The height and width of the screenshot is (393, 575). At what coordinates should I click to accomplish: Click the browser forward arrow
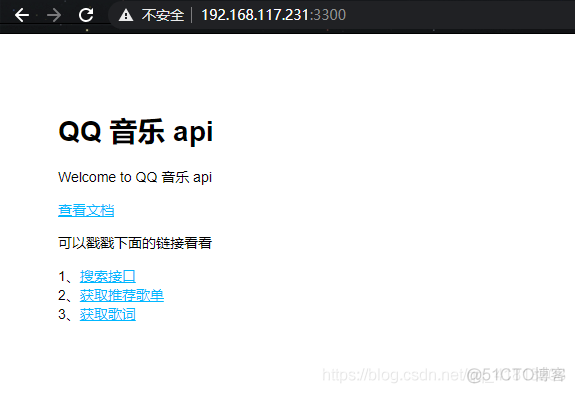pos(54,15)
